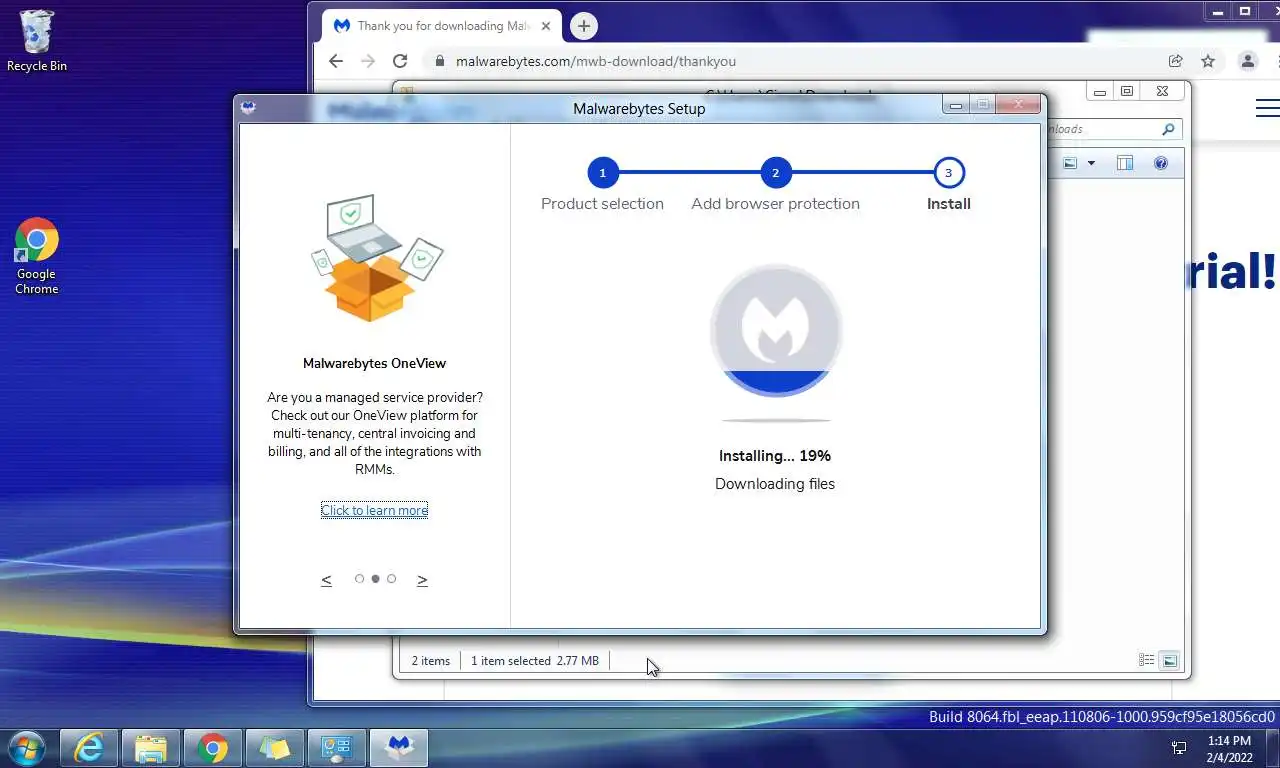Select the first carousel dot
The height and width of the screenshot is (768, 1280).
click(x=359, y=579)
